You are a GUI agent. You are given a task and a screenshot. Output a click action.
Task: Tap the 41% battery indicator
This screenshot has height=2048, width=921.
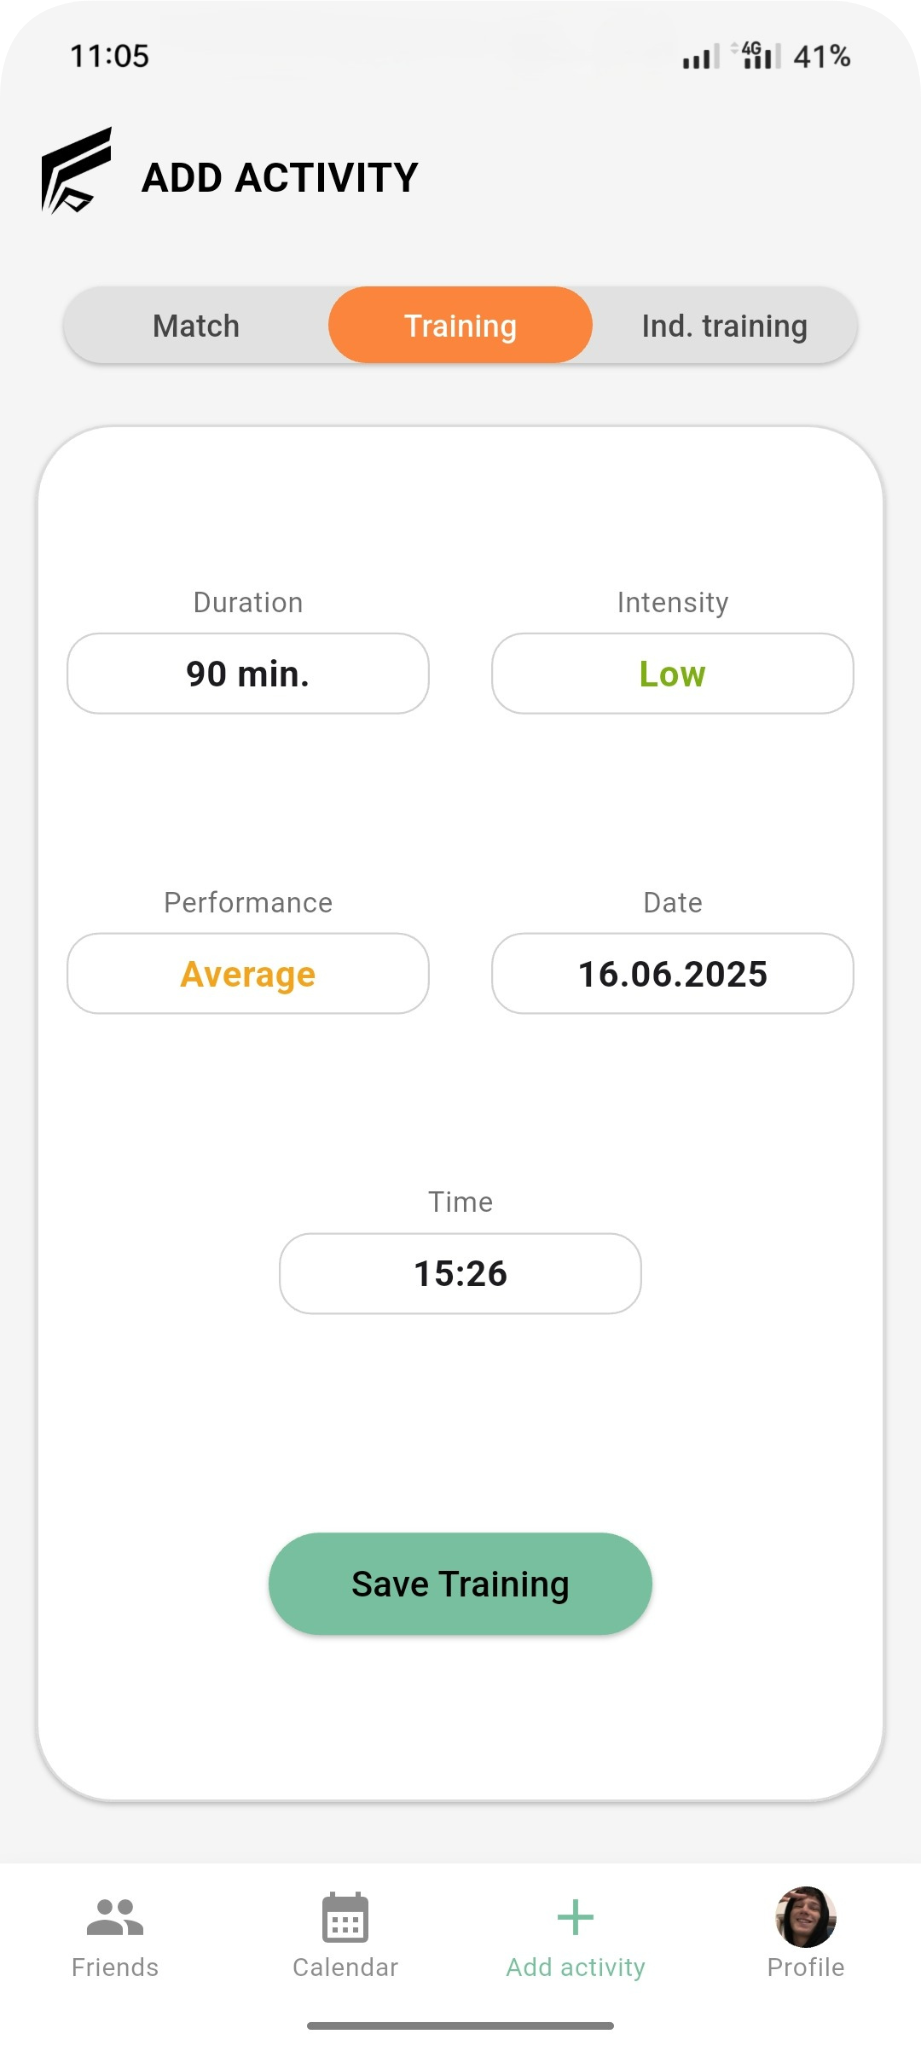(x=822, y=57)
